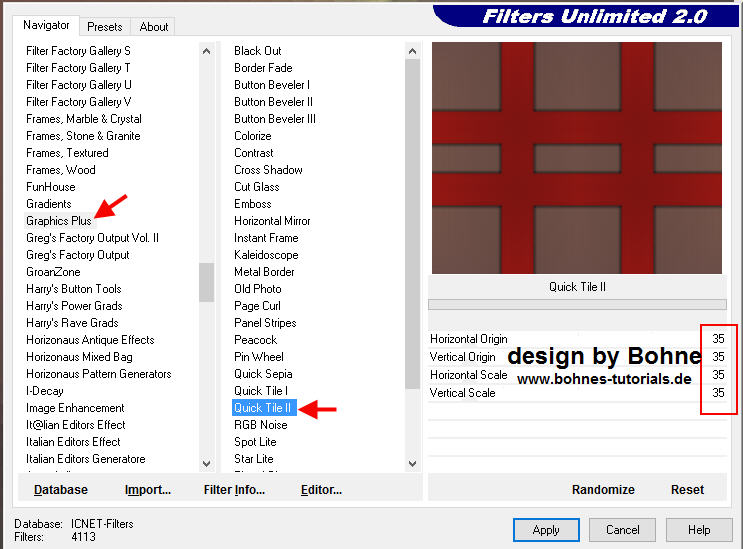Pick Filter Factory Gallery U entry
The image size is (743, 549).
[x=79, y=85]
